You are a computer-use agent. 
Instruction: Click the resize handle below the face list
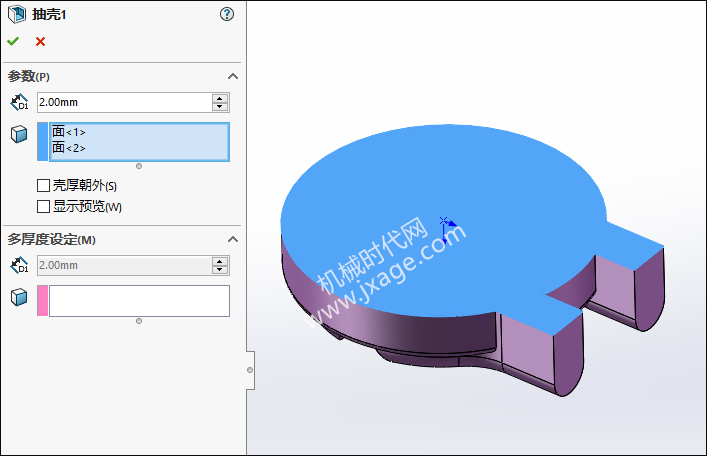(139, 166)
